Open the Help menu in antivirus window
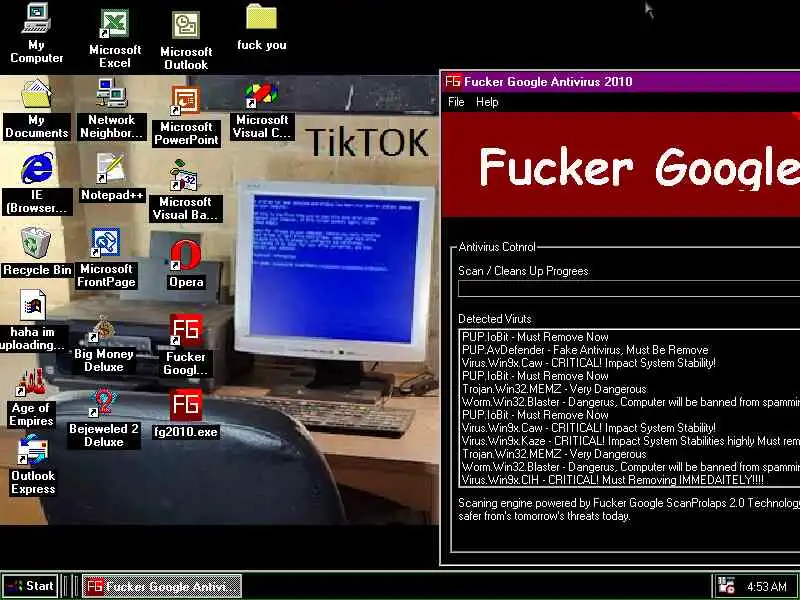Screen dimensions: 800x600 tap(487, 102)
